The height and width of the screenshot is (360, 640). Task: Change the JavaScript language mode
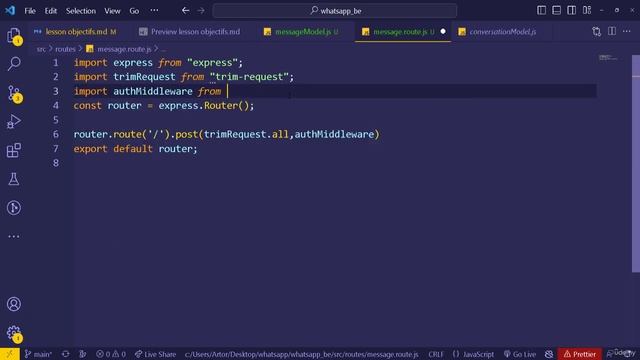tap(473, 354)
